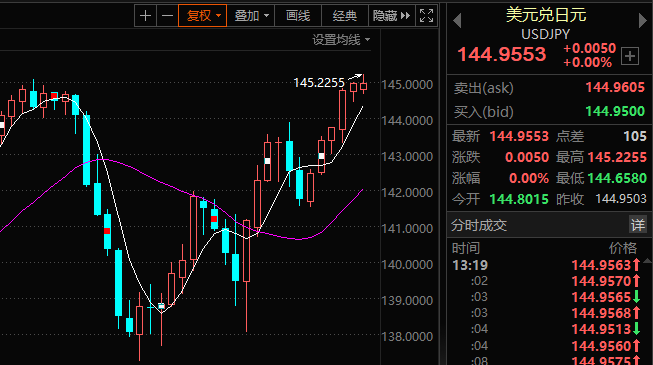
Task: Click the 145.2255 high price label
Action: tap(319, 82)
